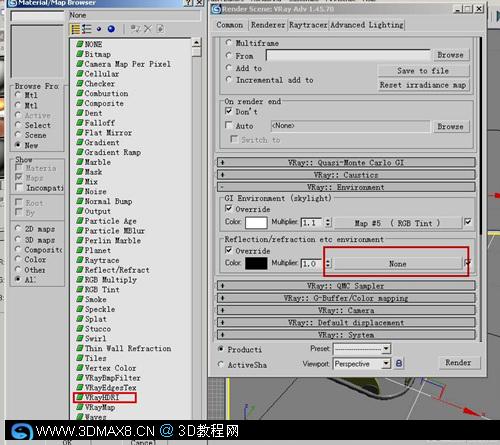Choose the Reflect/Refract map entry
This screenshot has height=445, width=500.
[x=117, y=270]
